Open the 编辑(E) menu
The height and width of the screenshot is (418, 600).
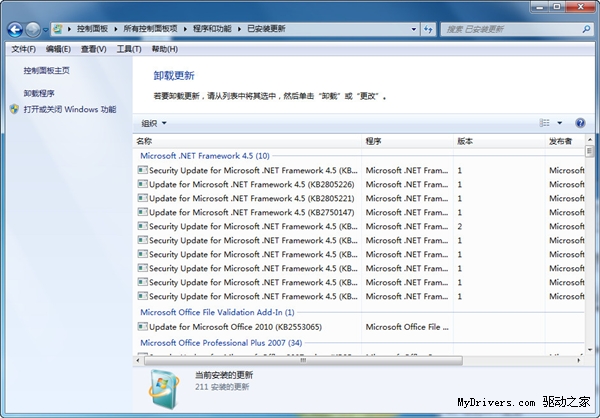coord(58,49)
